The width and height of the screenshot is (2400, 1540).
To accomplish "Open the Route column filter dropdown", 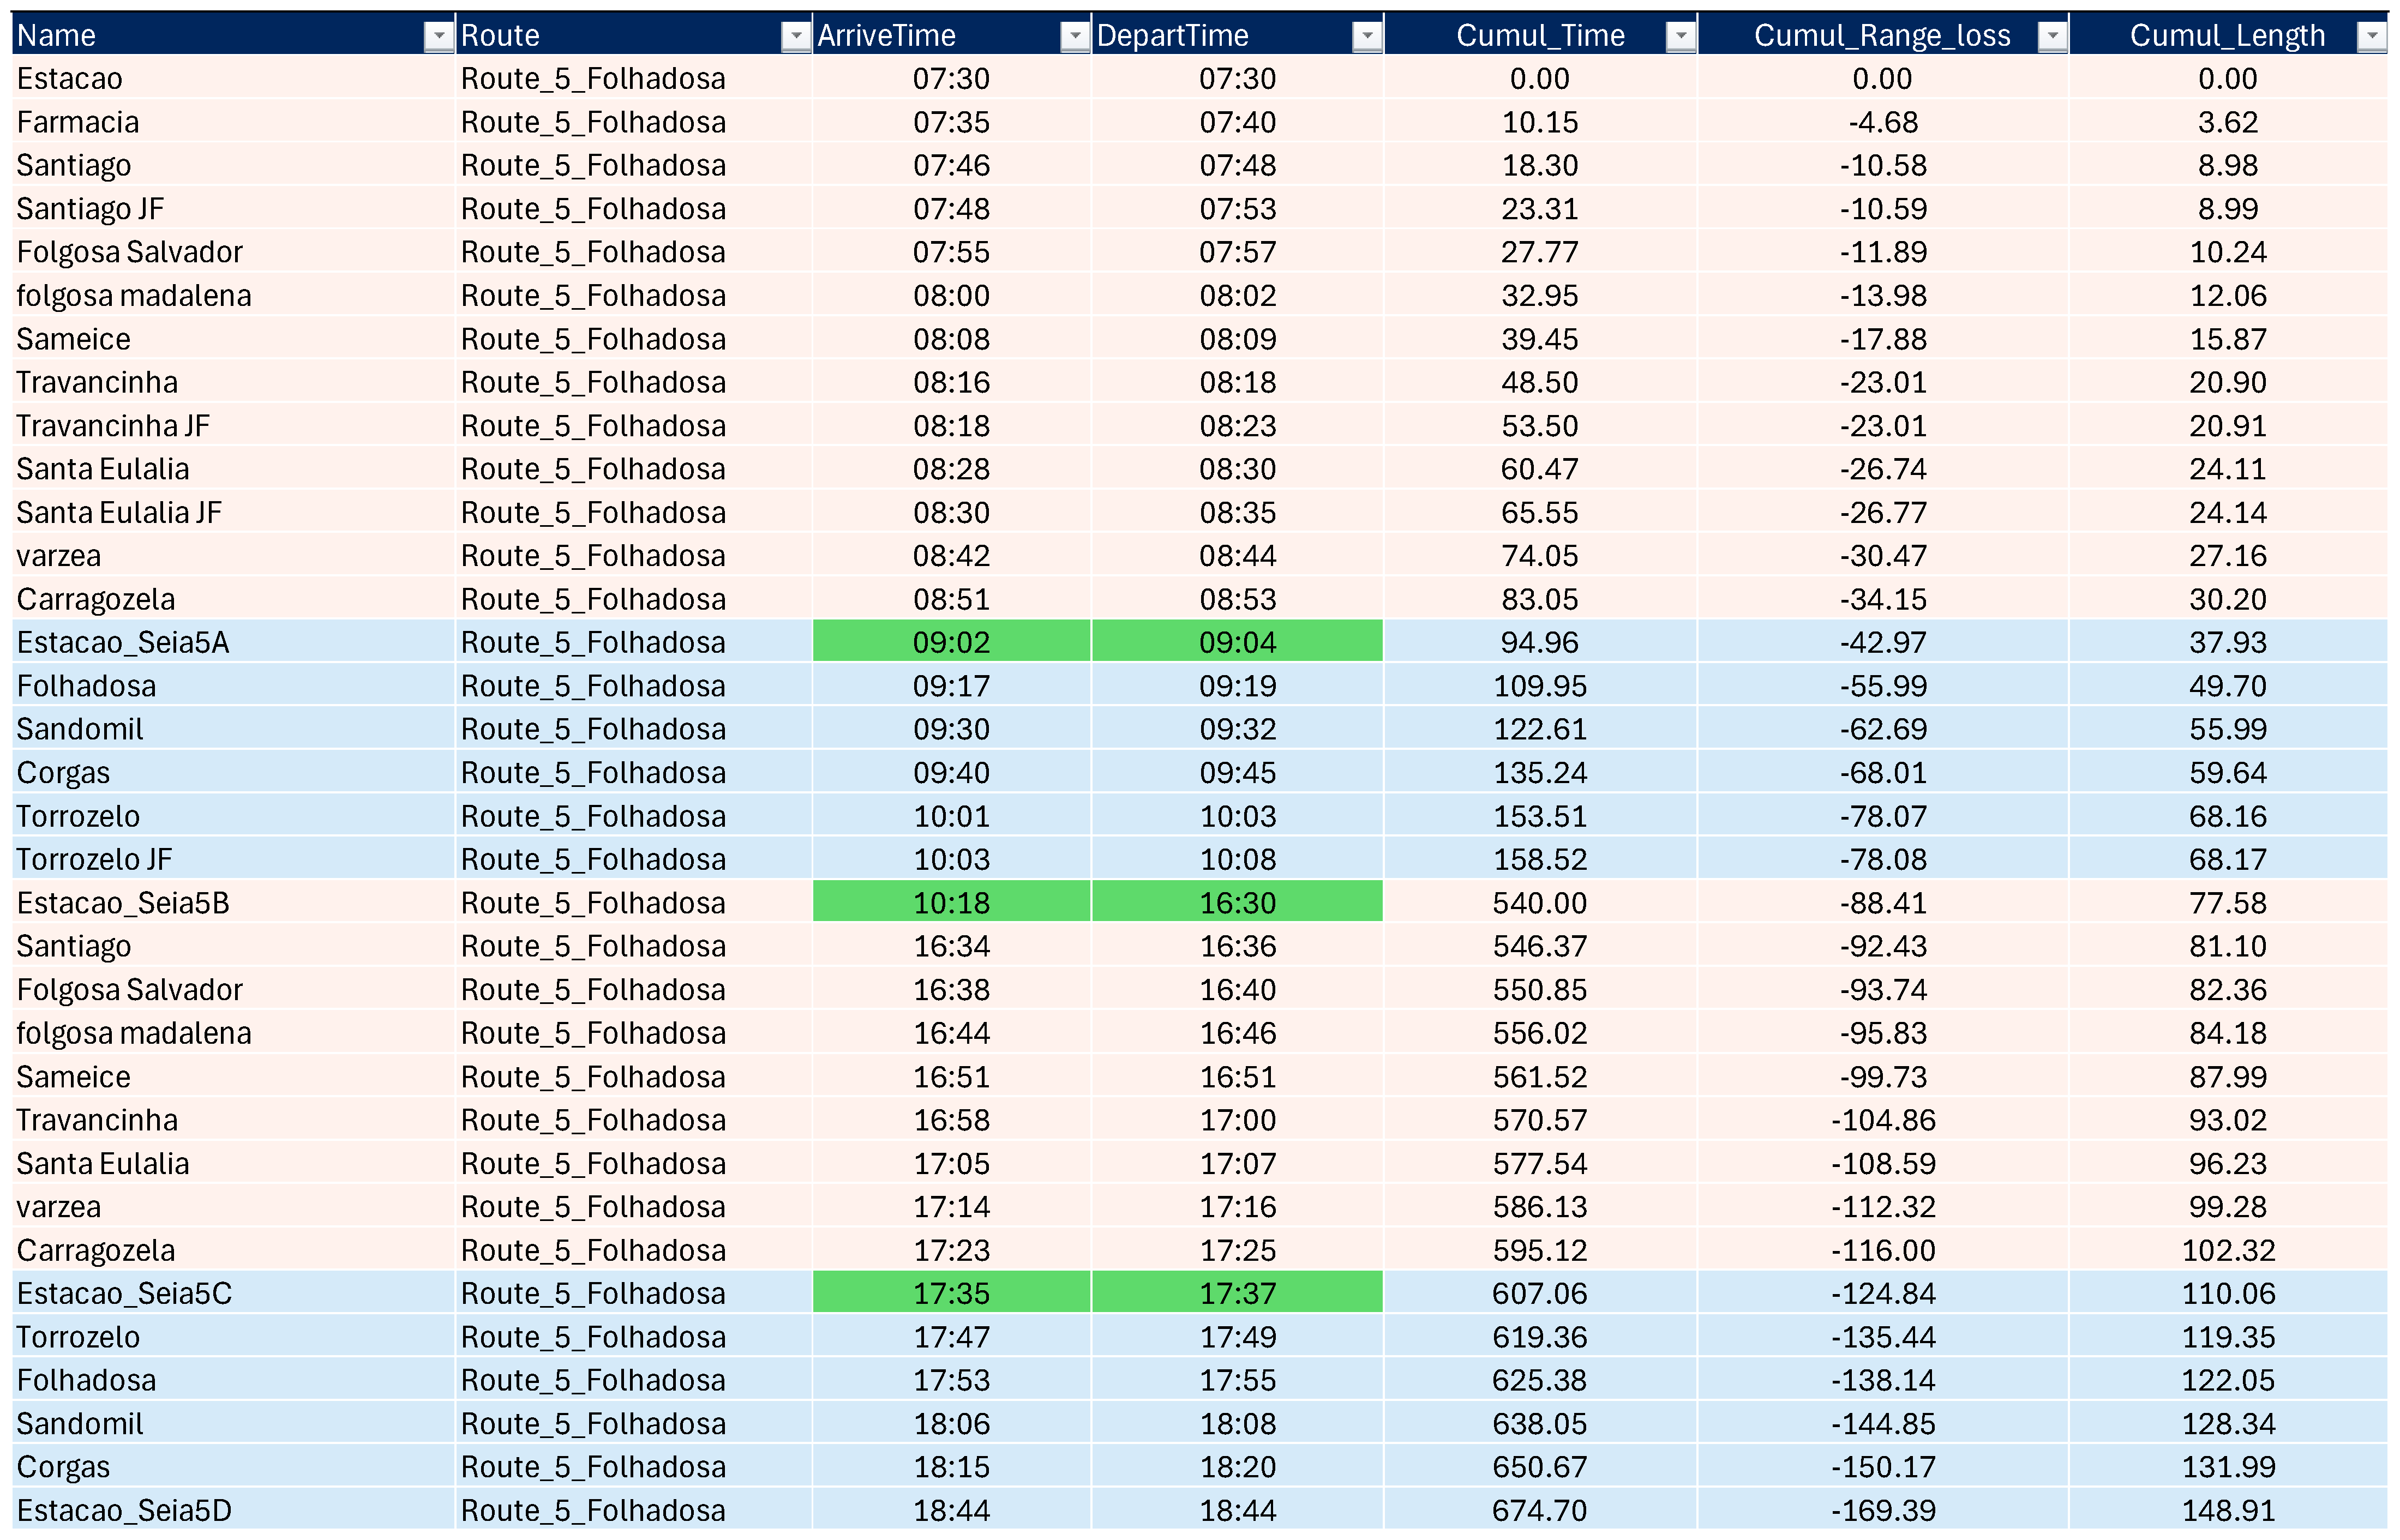I will [x=795, y=37].
